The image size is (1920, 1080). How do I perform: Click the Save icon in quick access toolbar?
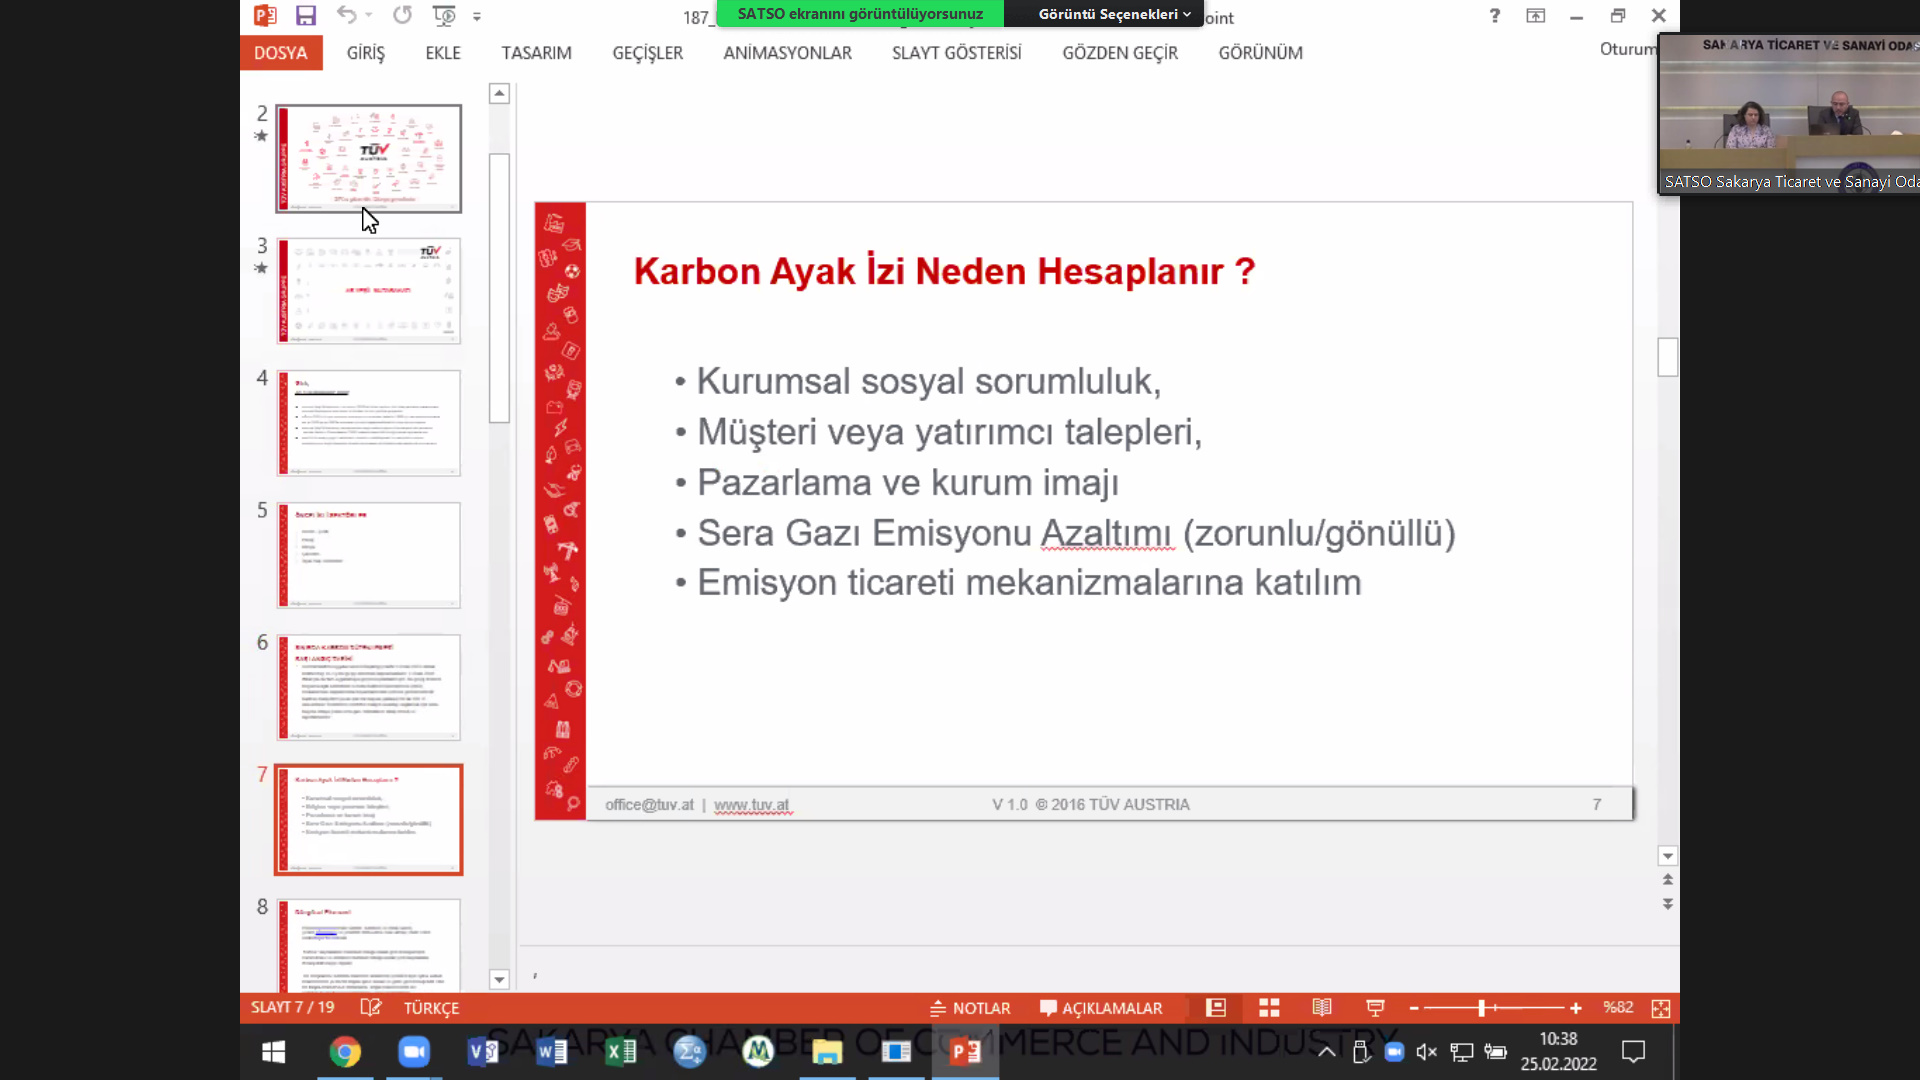coord(306,15)
